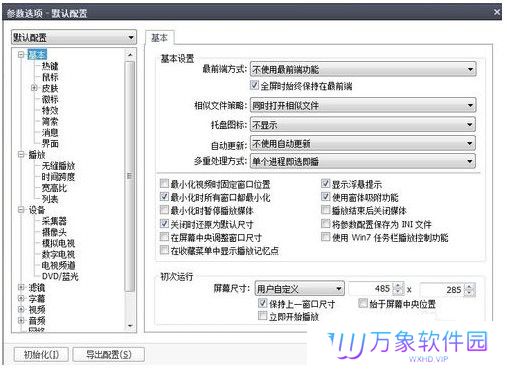The width and height of the screenshot is (507, 371).
Task: Select 设备 in the settings tree
Action: tap(37, 210)
